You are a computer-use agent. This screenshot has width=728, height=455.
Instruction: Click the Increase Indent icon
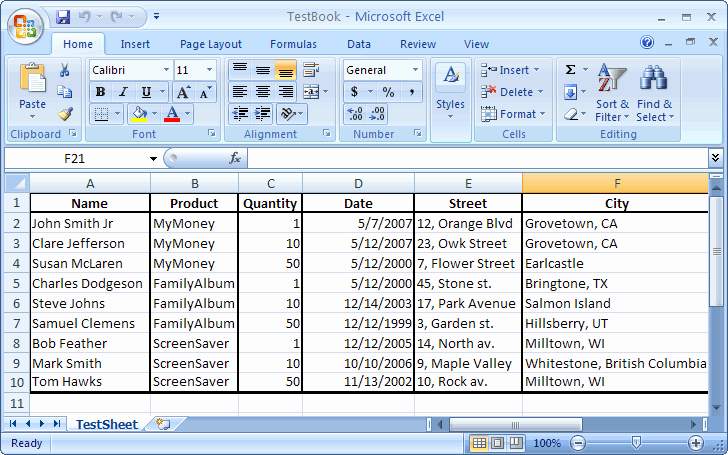pyautogui.click(x=263, y=114)
